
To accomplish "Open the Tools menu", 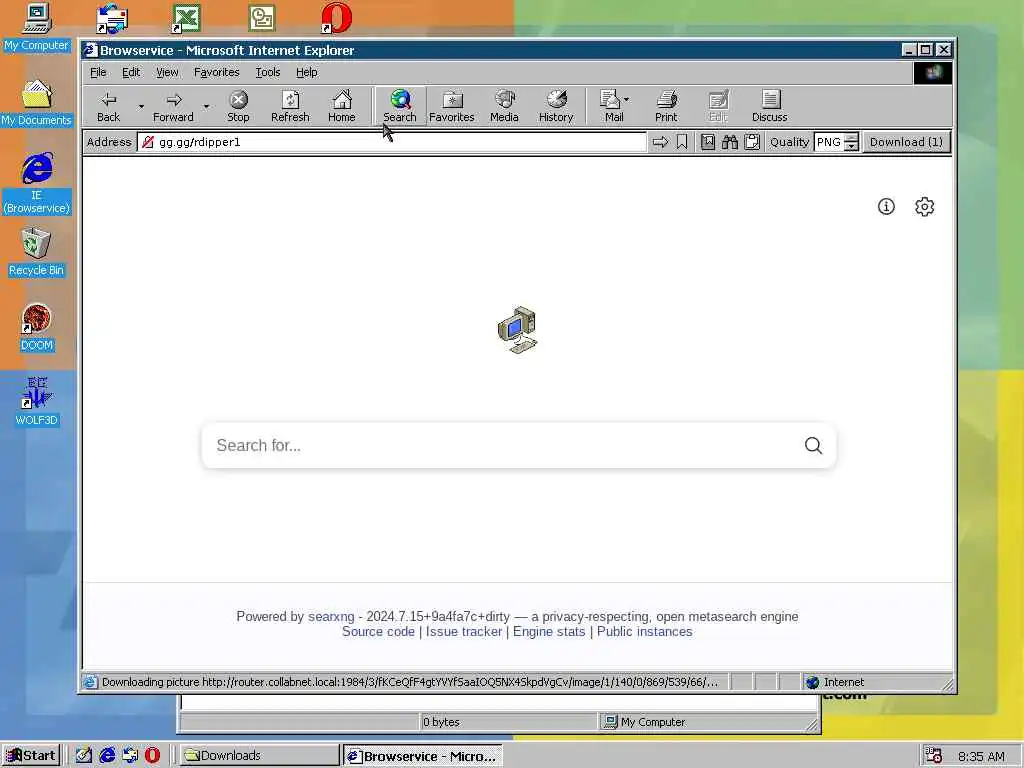I will point(268,72).
